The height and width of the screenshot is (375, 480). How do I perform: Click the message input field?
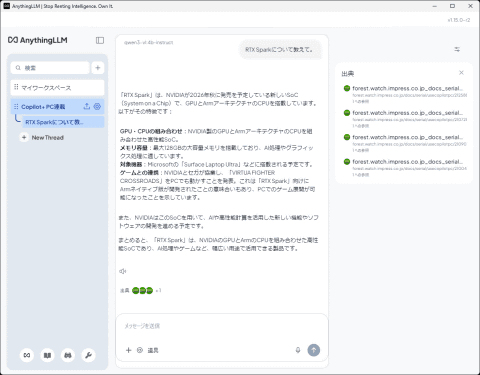(x=222, y=326)
